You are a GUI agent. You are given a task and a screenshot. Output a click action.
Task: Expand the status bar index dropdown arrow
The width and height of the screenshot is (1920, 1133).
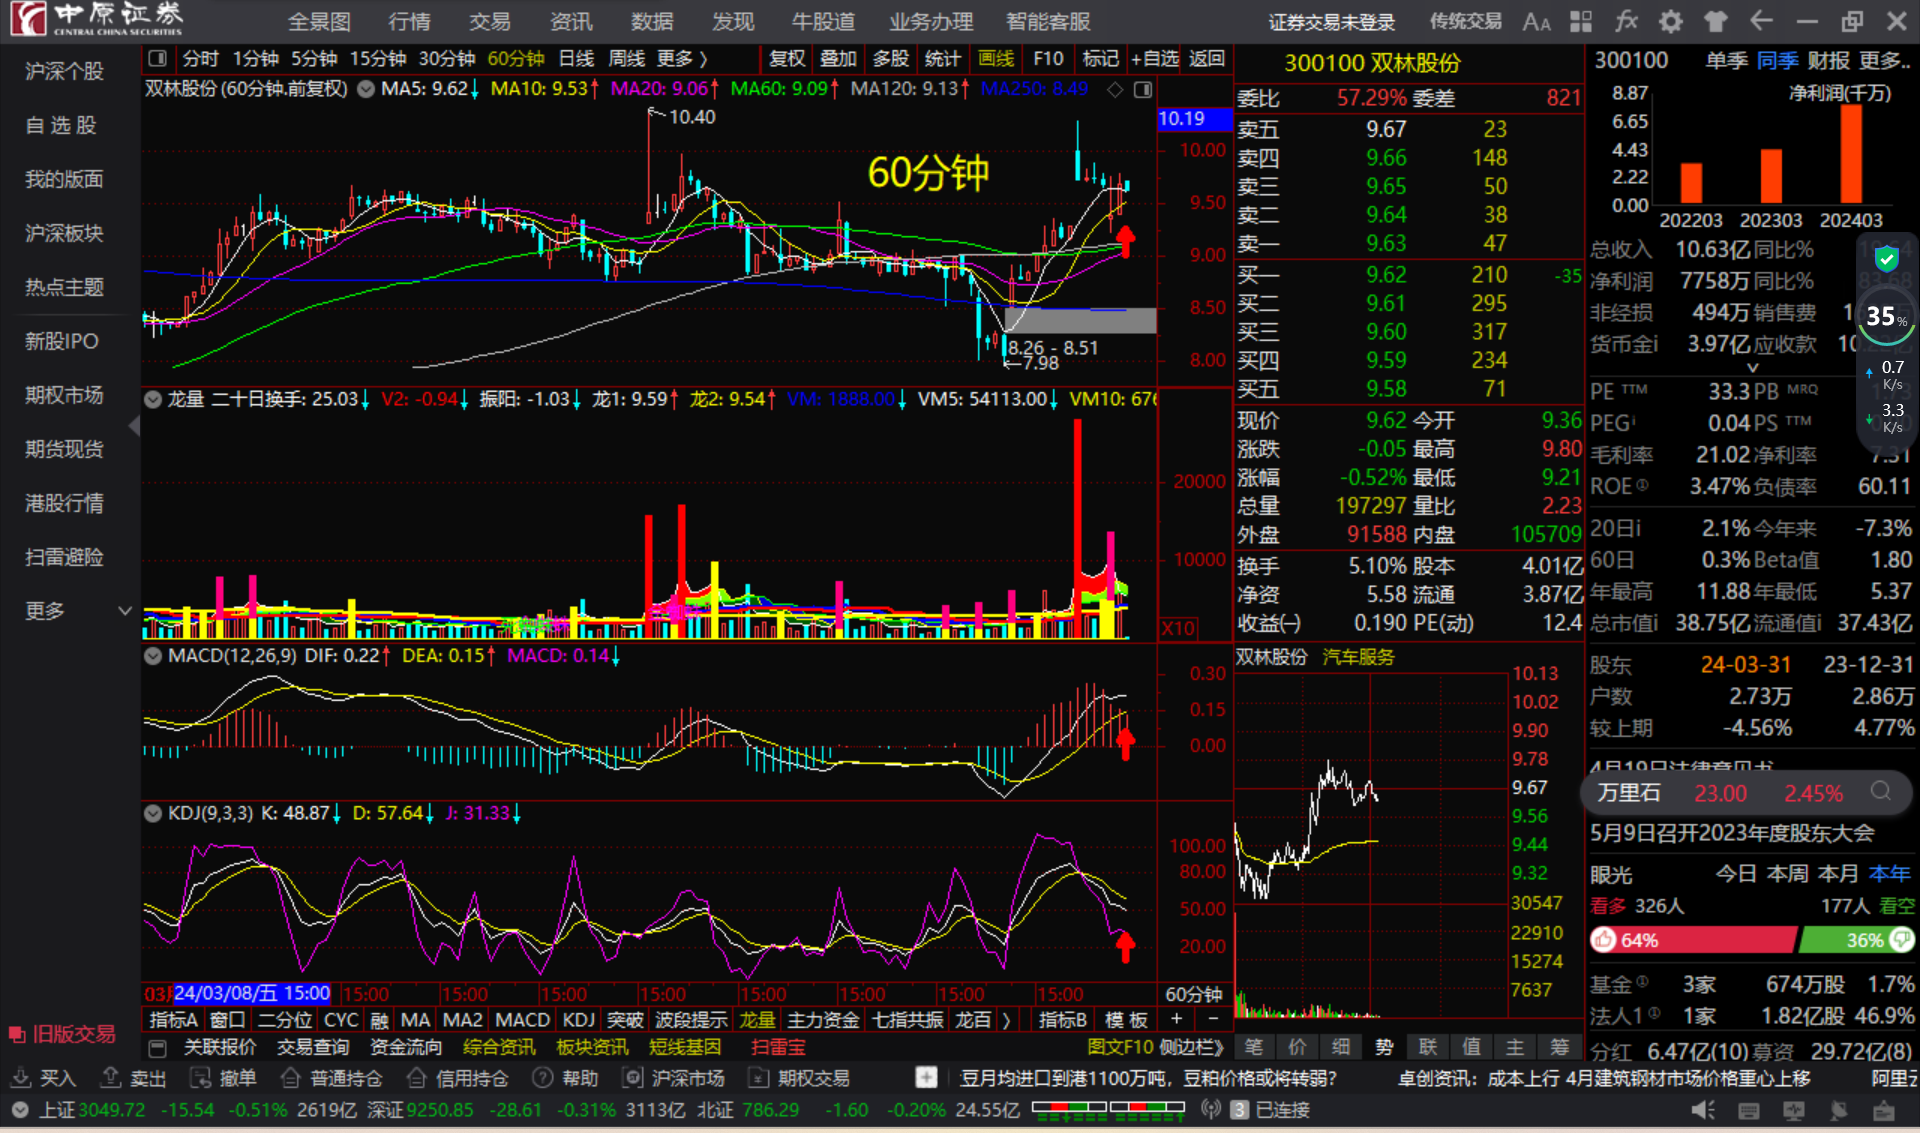(x=20, y=1110)
